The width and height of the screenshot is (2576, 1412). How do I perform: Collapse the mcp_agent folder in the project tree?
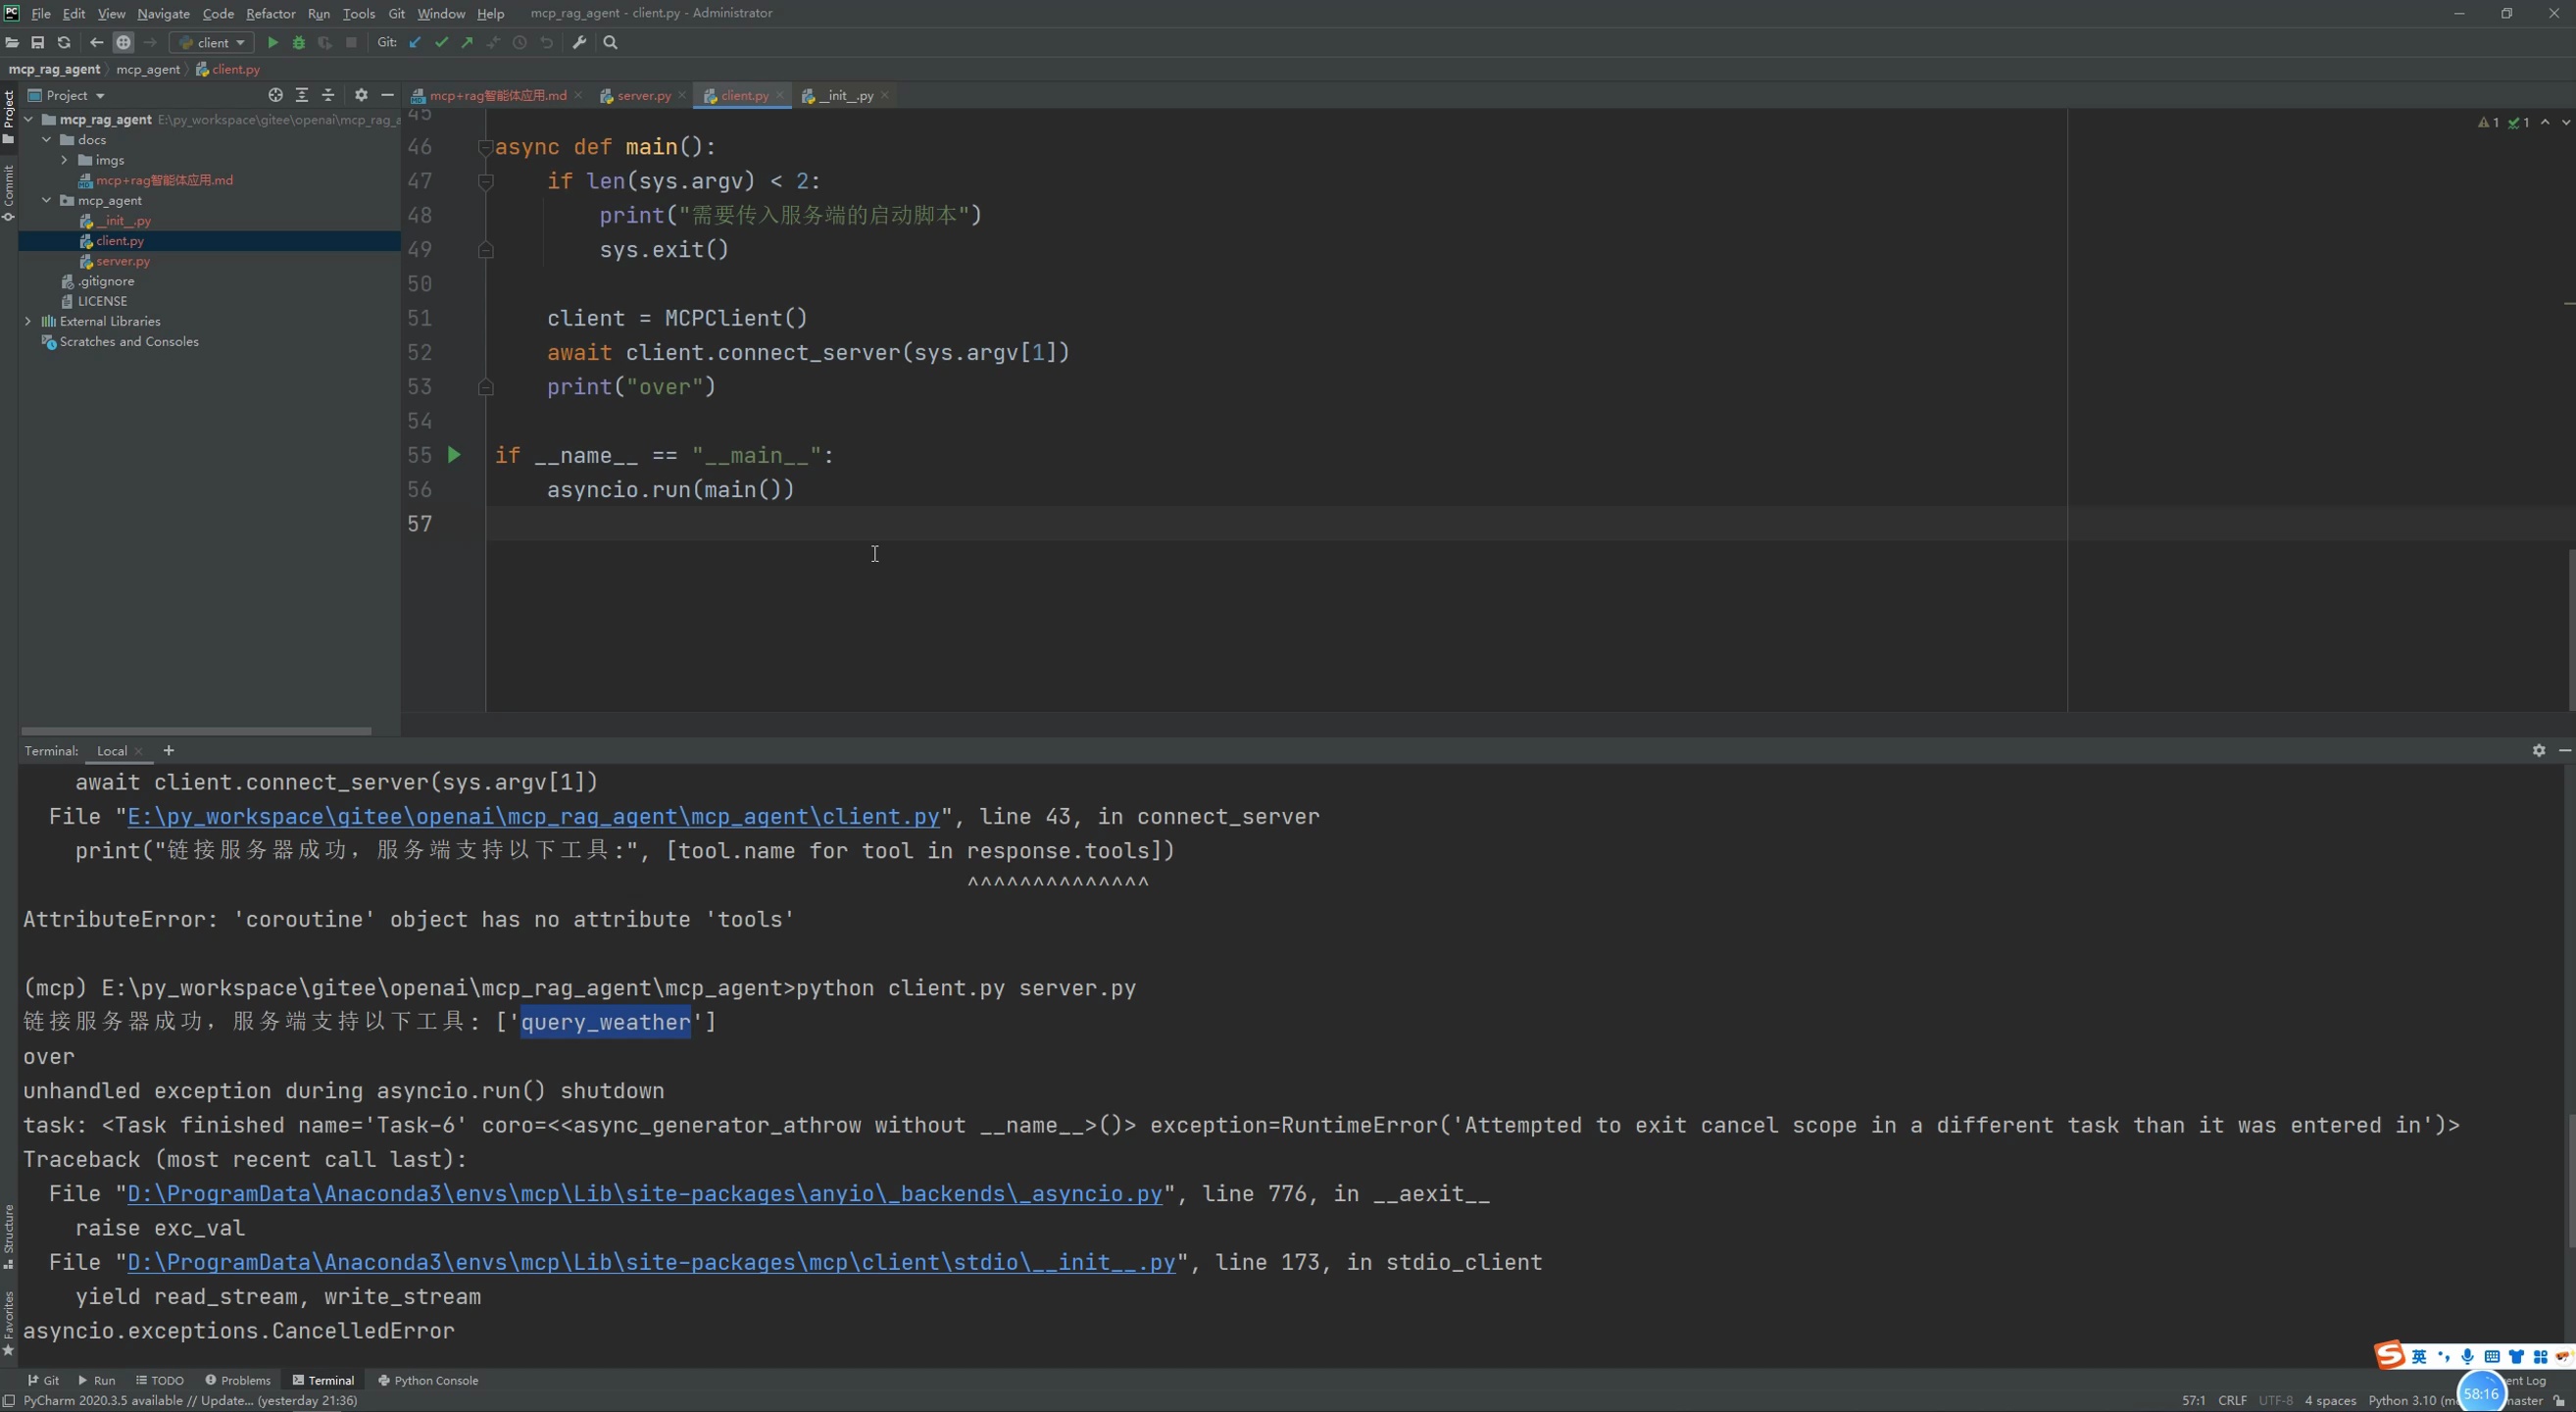tap(46, 200)
